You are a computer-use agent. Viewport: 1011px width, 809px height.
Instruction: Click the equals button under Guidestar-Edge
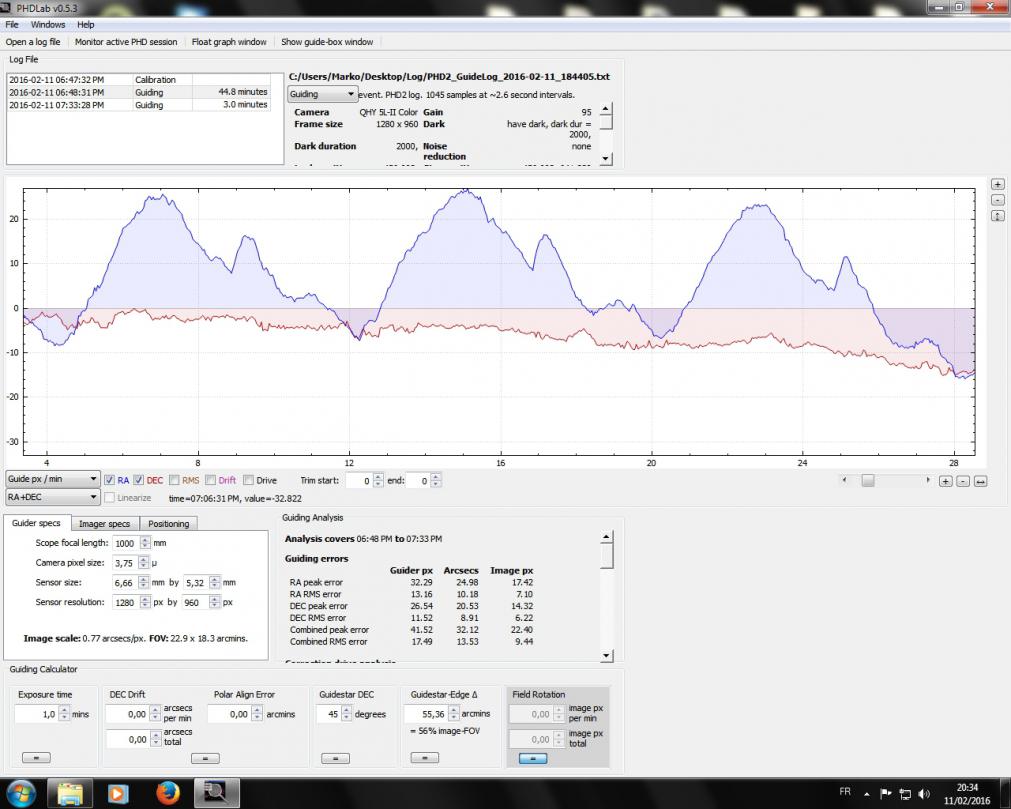tap(425, 758)
